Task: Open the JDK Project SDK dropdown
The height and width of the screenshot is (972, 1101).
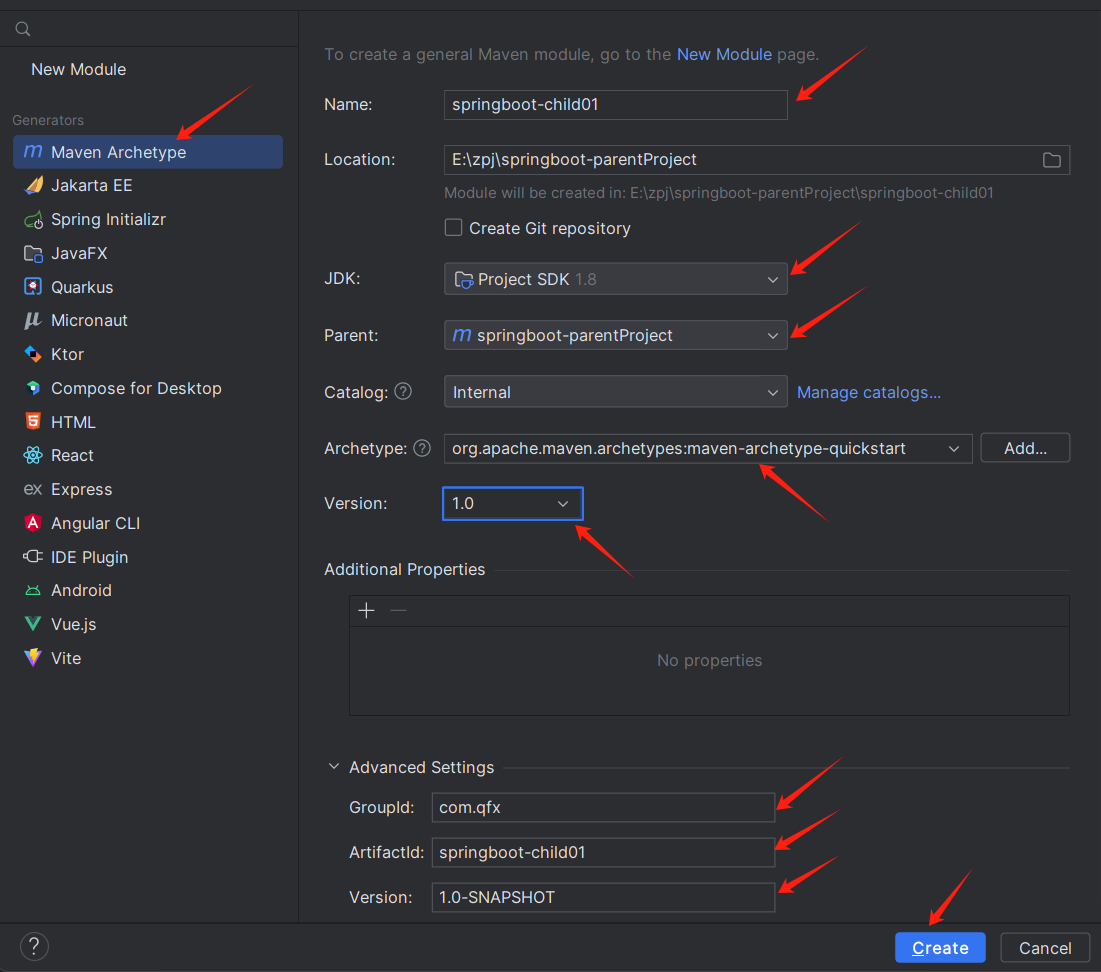Action: [615, 279]
